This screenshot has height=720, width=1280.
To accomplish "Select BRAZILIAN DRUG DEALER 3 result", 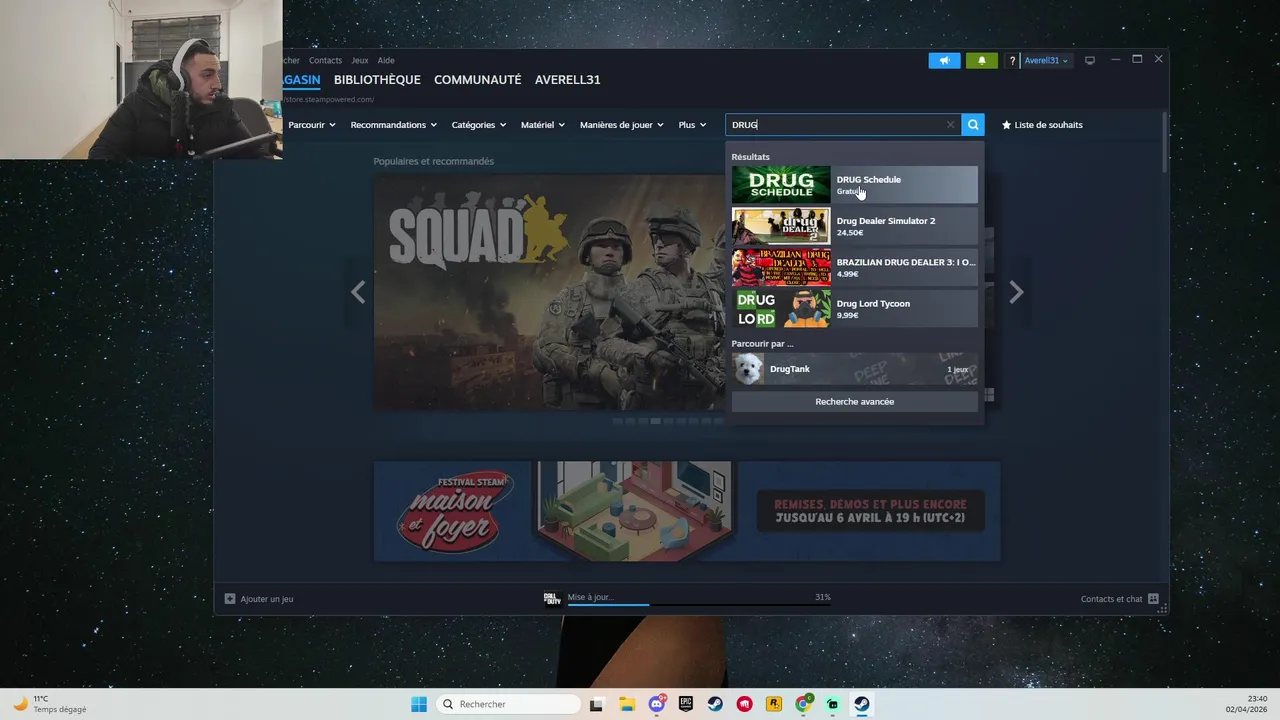I will (854, 267).
